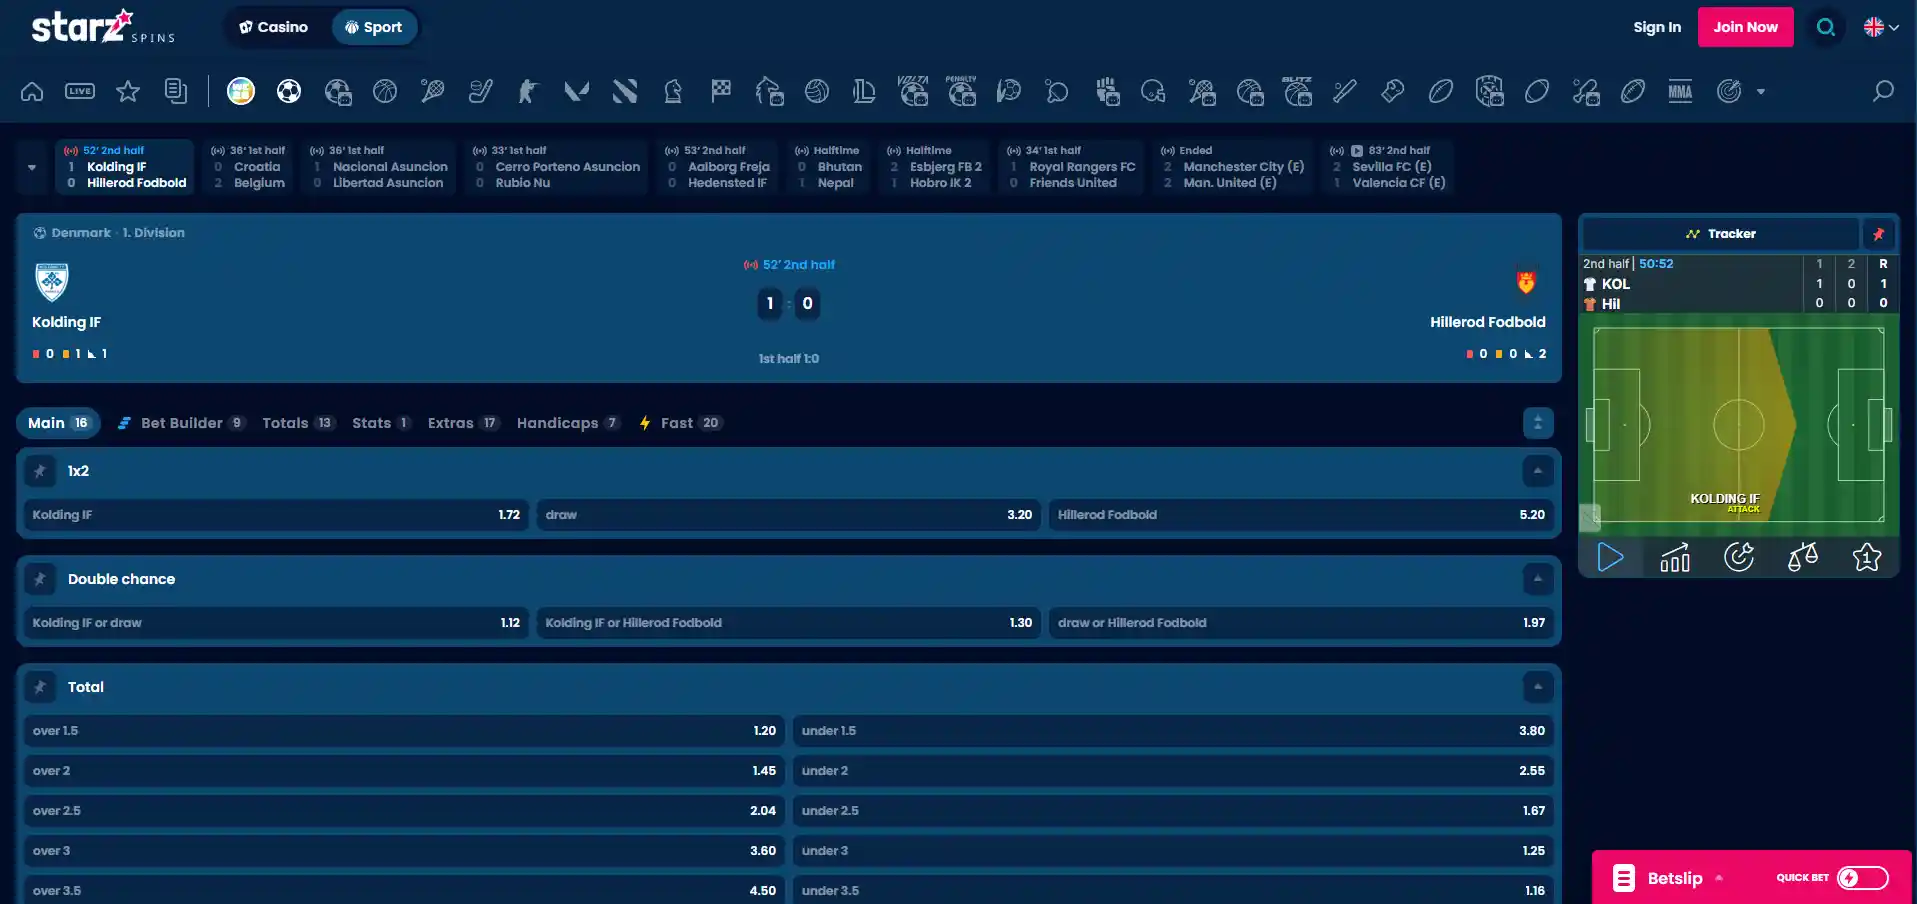
Task: Open the LIVE events icon
Action: [x=80, y=92]
